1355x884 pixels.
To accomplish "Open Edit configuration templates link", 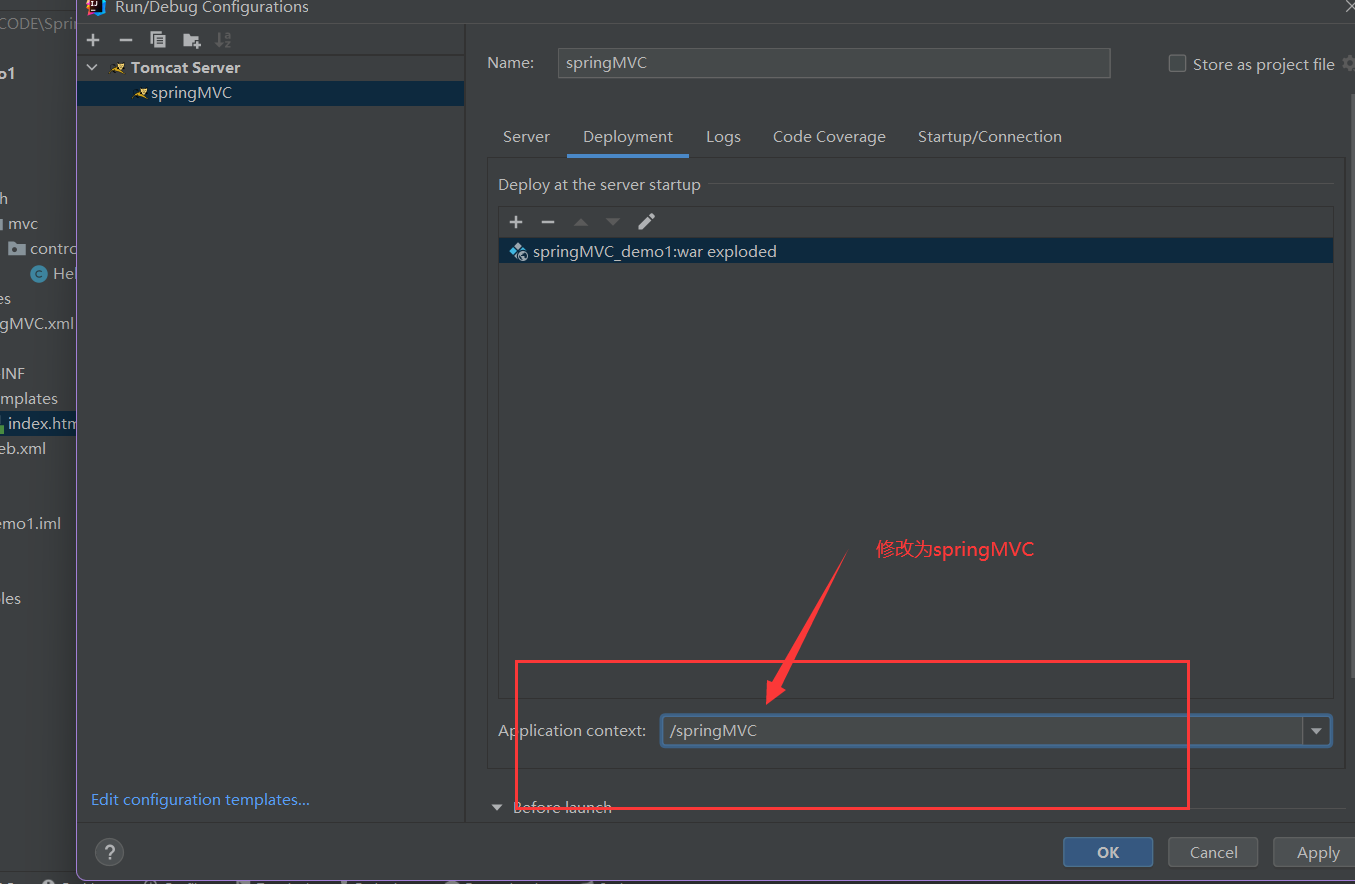I will (x=200, y=800).
